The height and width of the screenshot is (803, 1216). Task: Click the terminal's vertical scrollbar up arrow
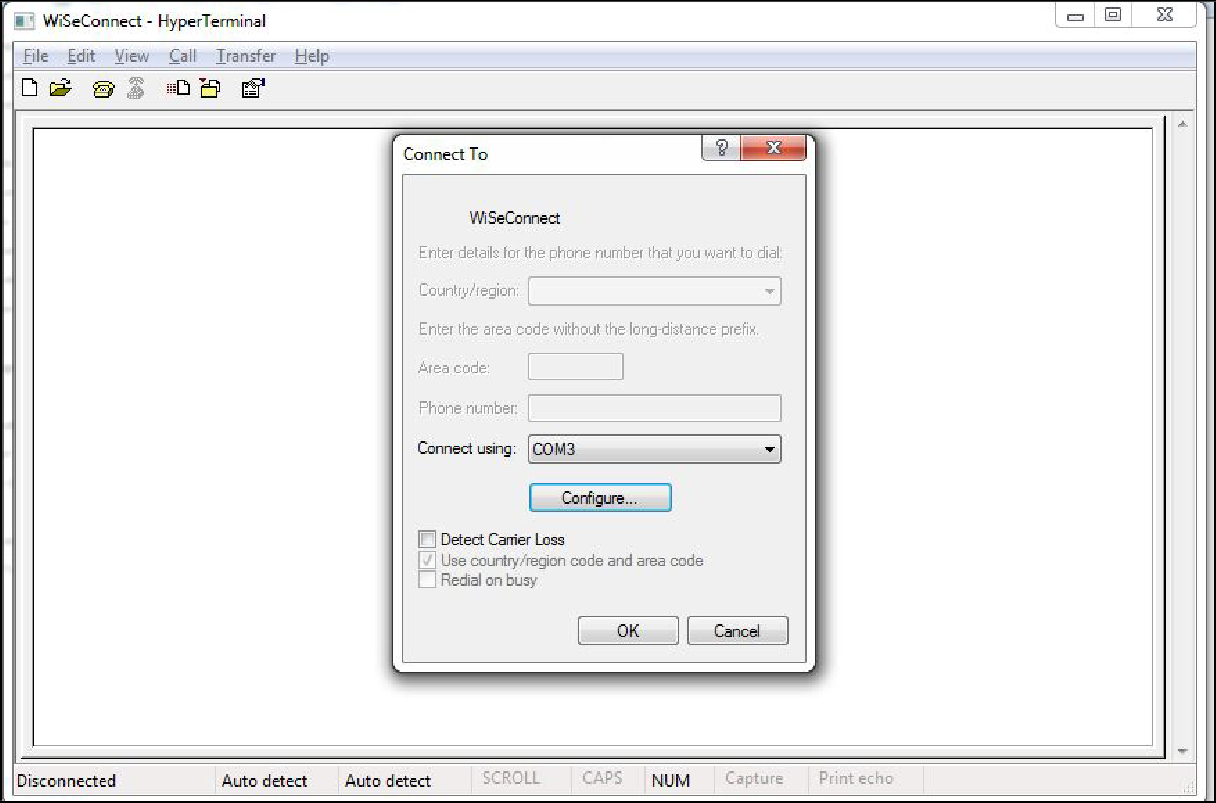pos(1183,126)
